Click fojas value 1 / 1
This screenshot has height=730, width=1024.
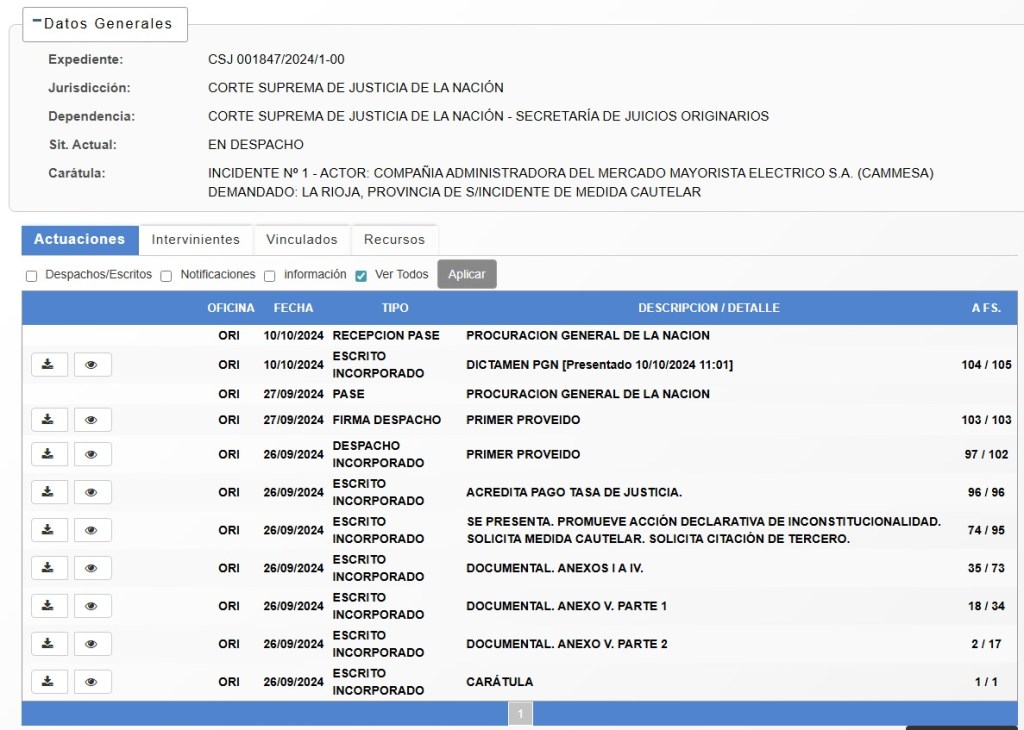[x=986, y=682]
